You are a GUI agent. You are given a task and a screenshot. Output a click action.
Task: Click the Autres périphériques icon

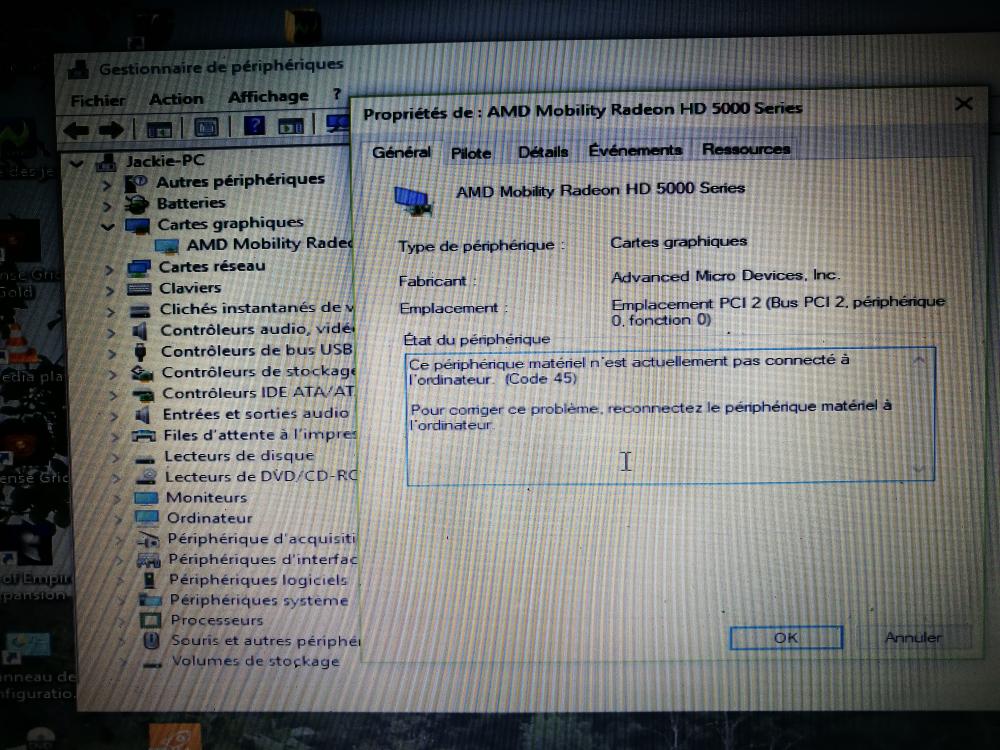tap(136, 184)
